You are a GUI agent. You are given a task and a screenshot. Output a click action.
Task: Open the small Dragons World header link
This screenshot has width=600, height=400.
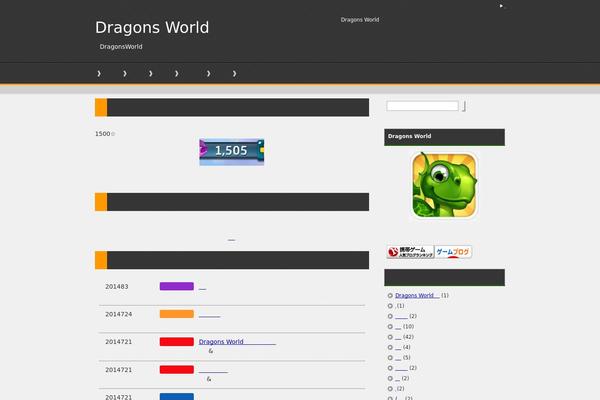(x=360, y=20)
